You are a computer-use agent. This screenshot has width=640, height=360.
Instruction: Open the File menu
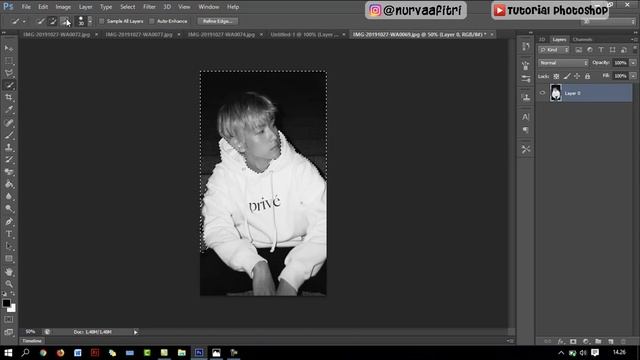coord(26,7)
